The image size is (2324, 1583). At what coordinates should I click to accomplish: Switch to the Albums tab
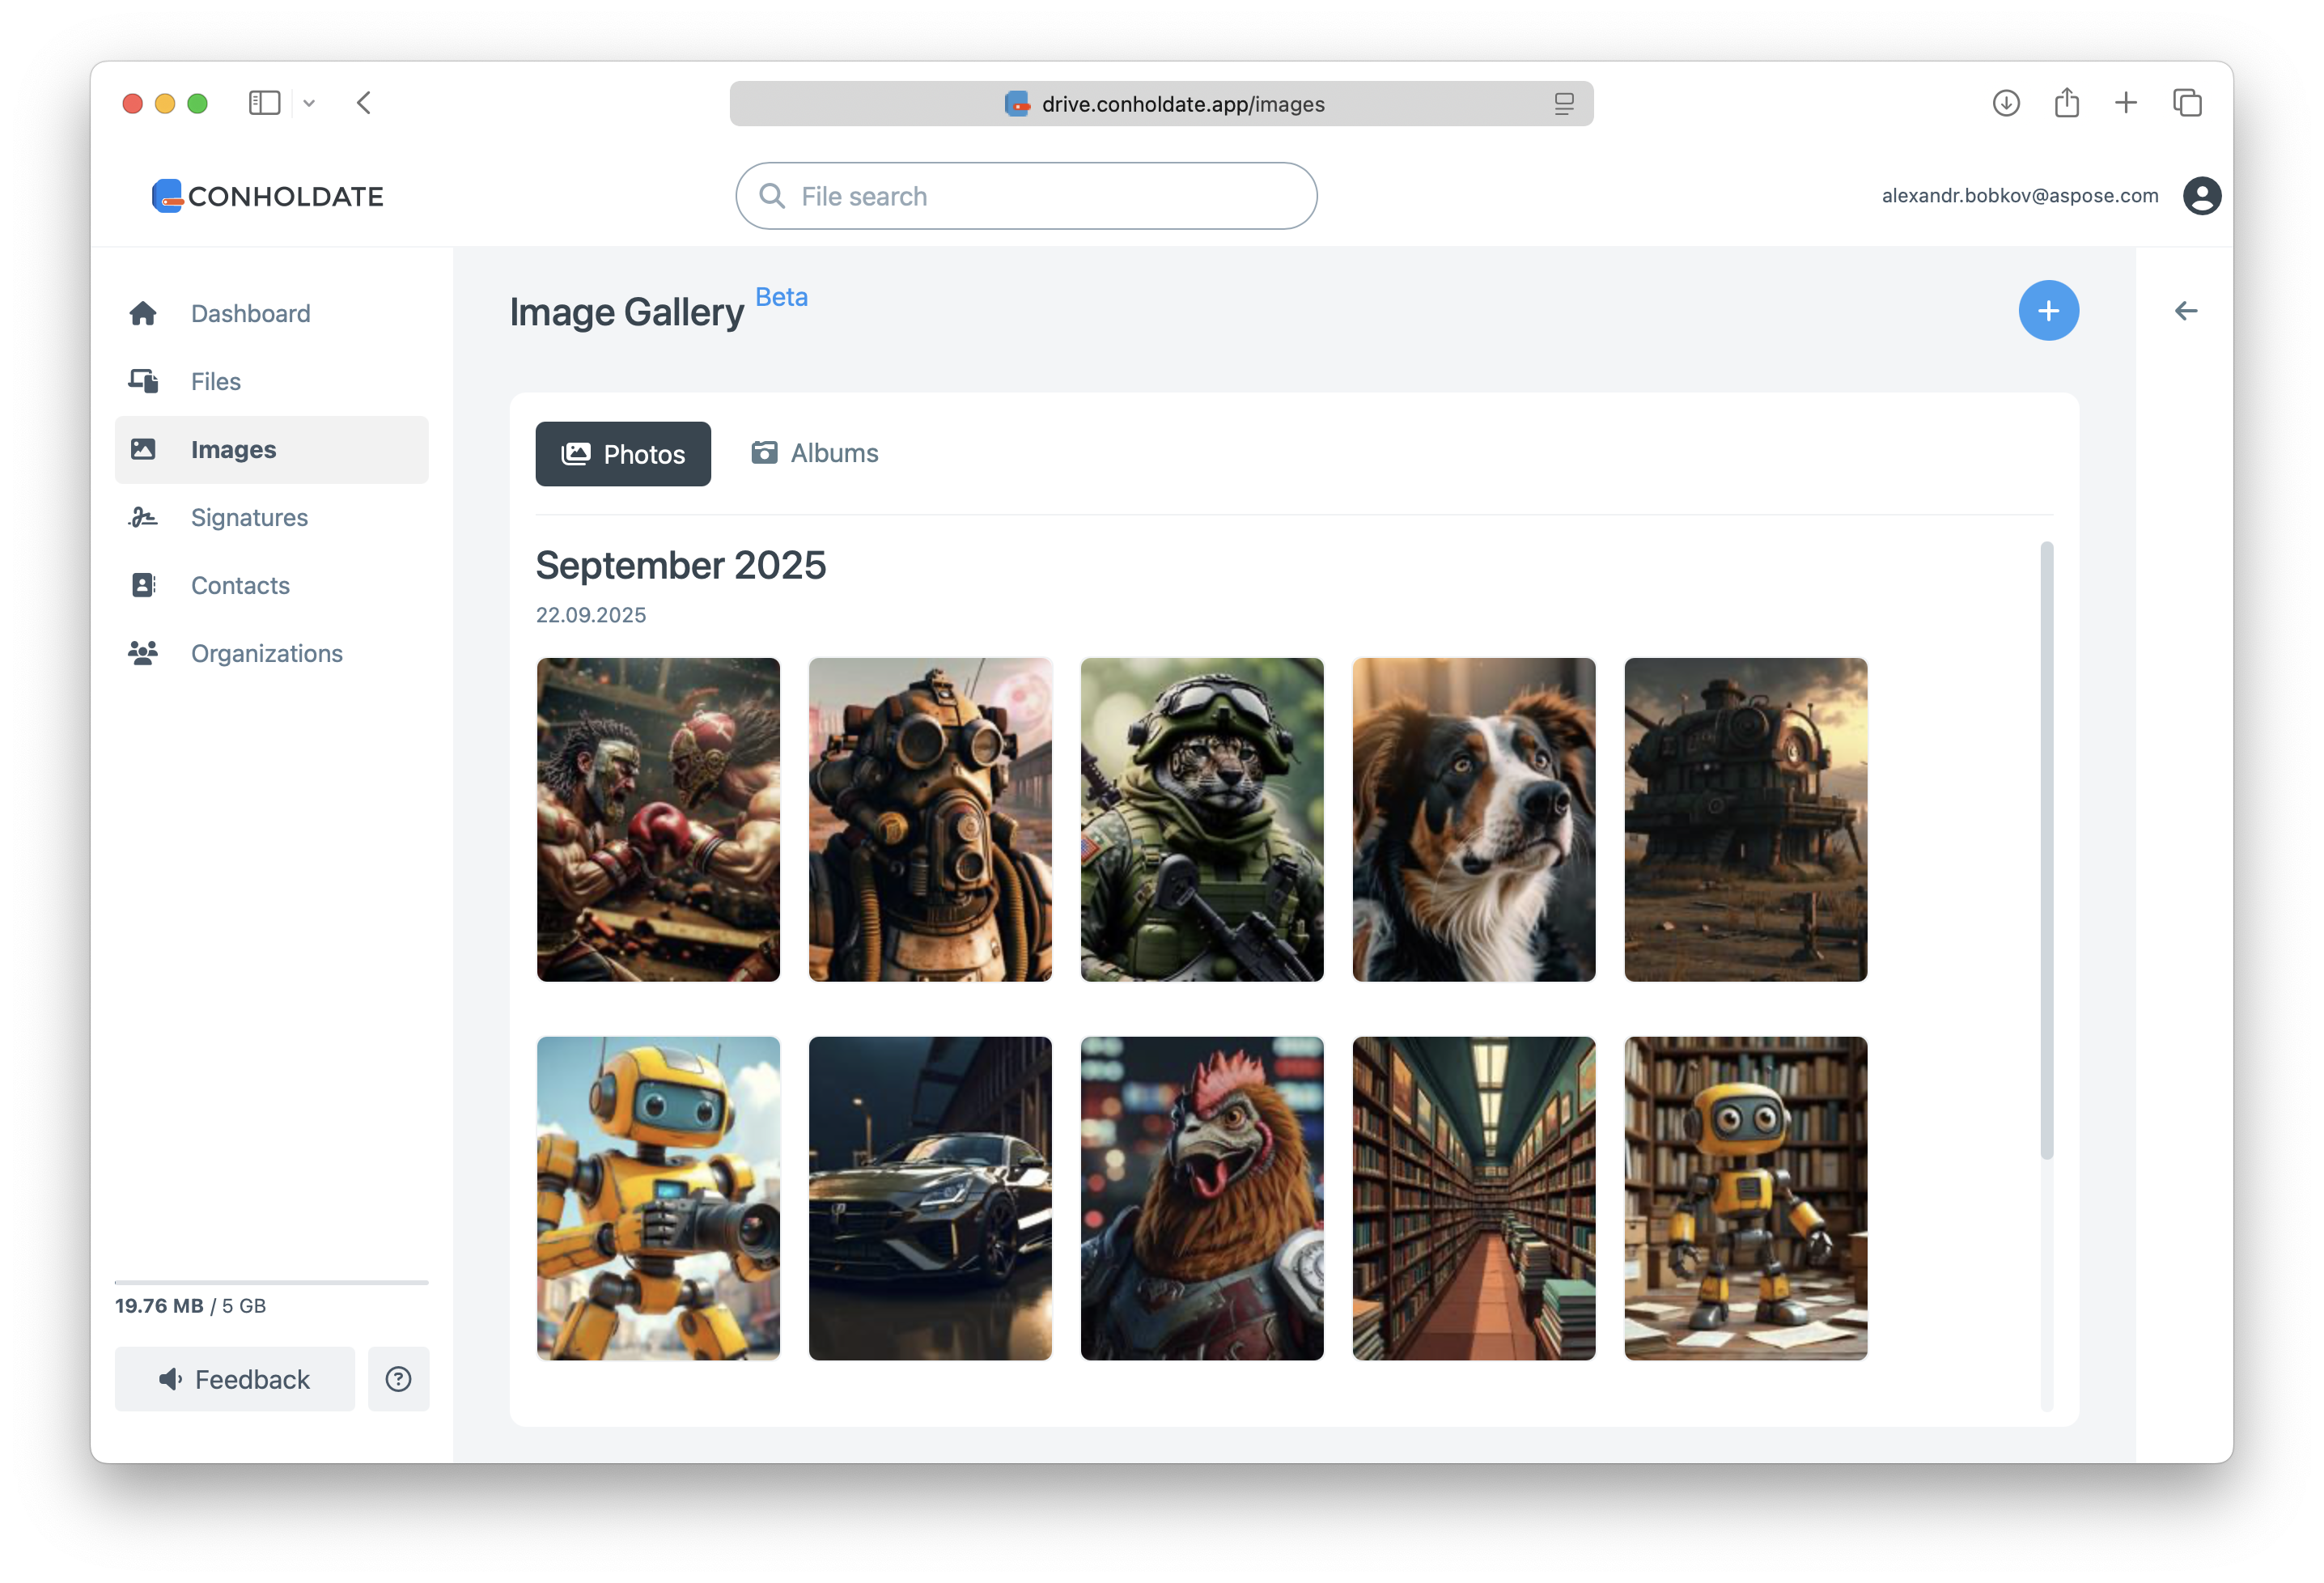(815, 453)
